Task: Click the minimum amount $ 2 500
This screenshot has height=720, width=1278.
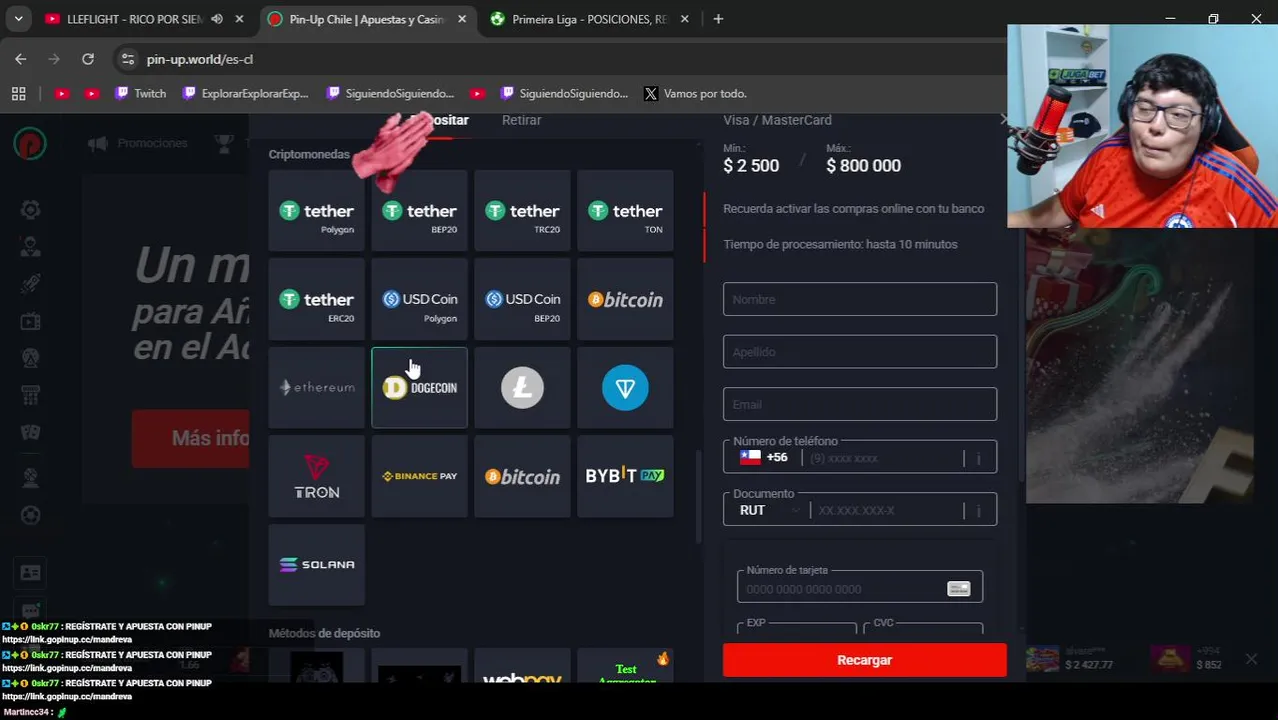Action: tap(751, 166)
